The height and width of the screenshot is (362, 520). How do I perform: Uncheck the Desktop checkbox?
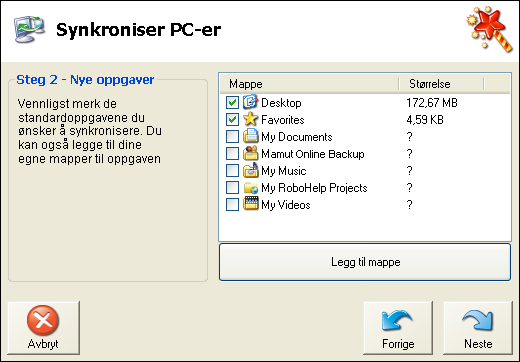[232, 102]
